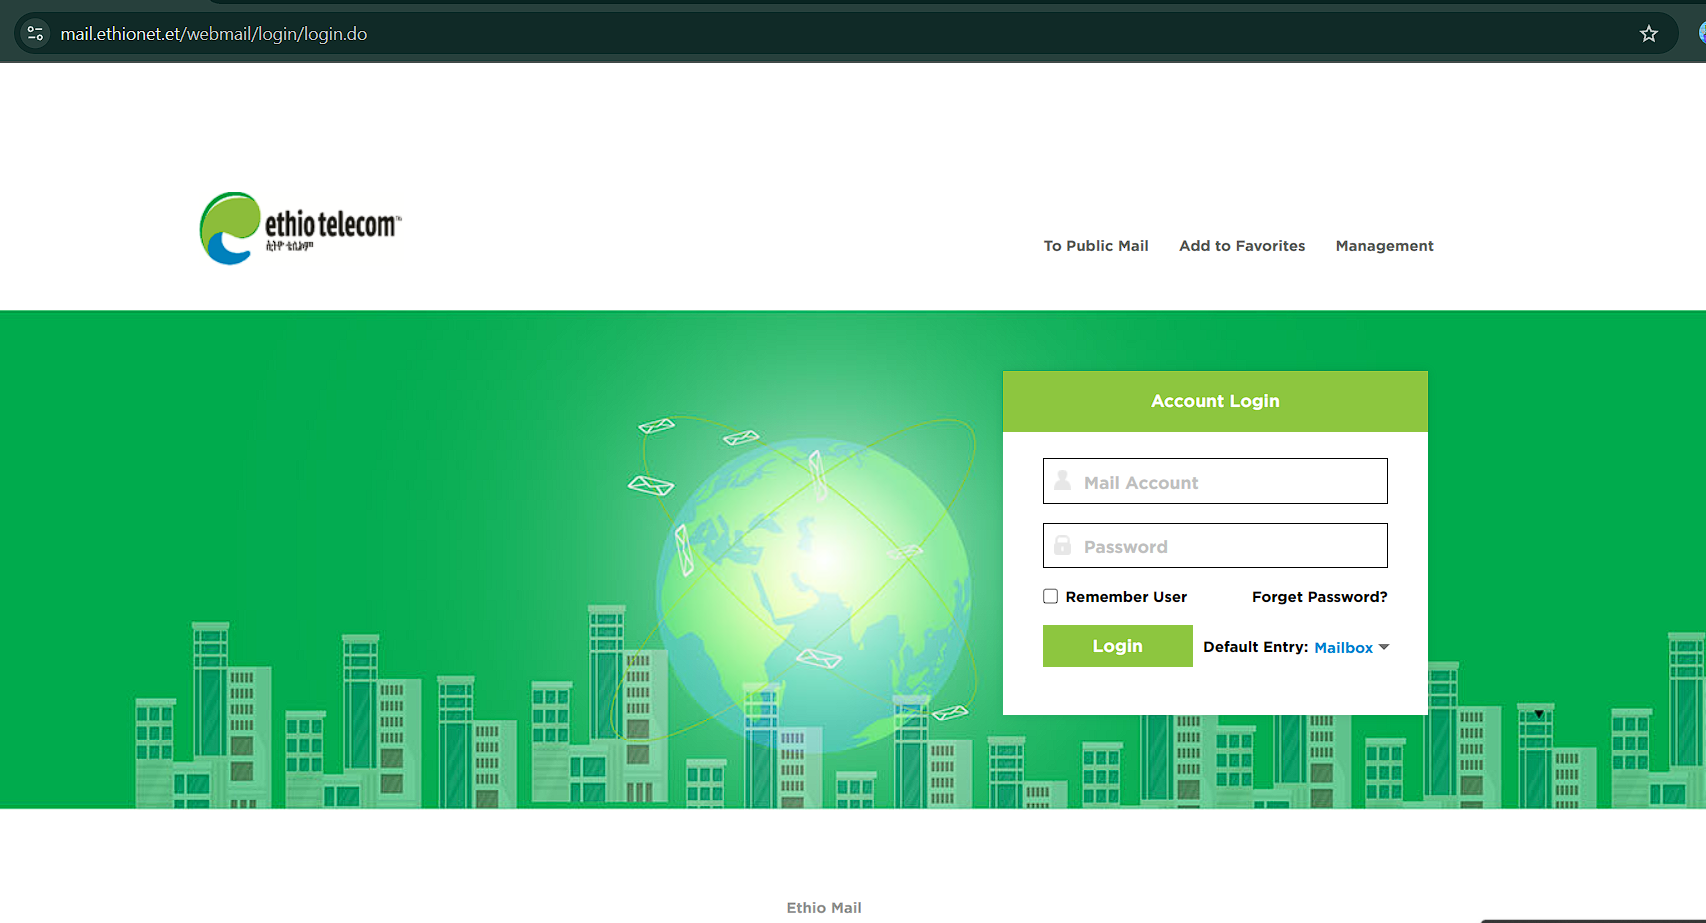The height and width of the screenshot is (923, 1706).
Task: Click the Default Entry label
Action: [1255, 647]
